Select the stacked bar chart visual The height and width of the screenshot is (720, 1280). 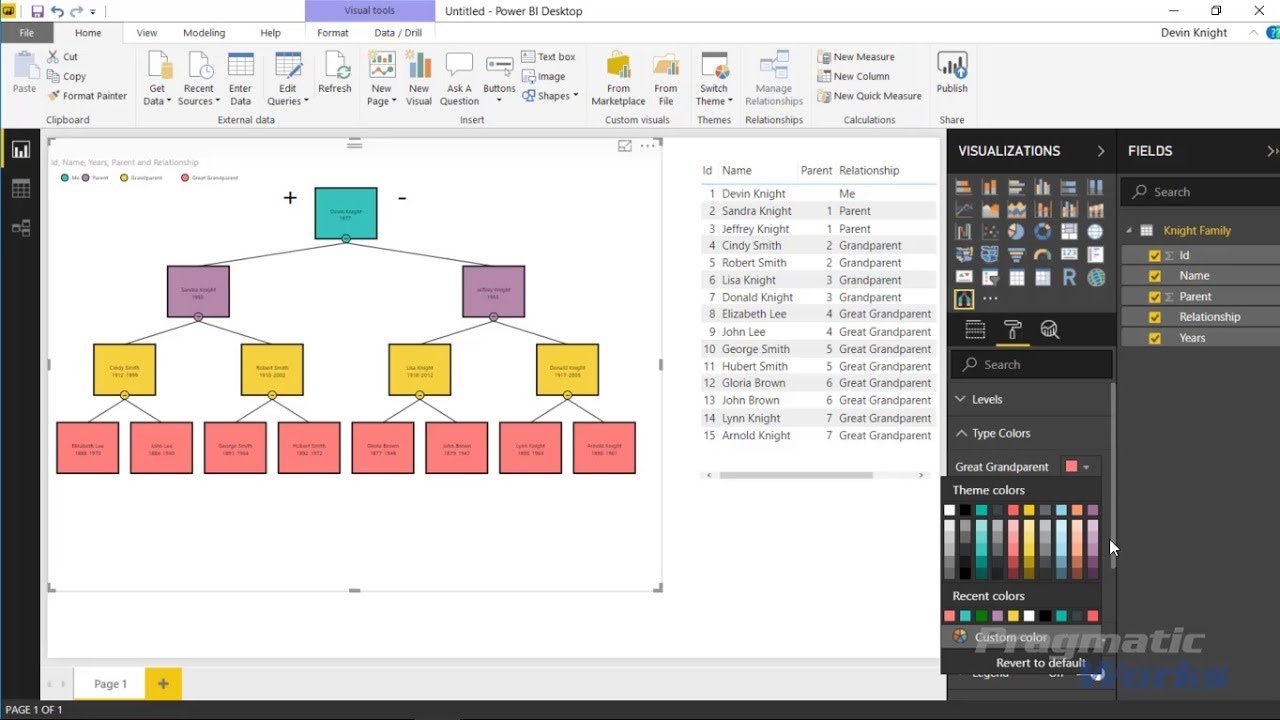click(964, 187)
